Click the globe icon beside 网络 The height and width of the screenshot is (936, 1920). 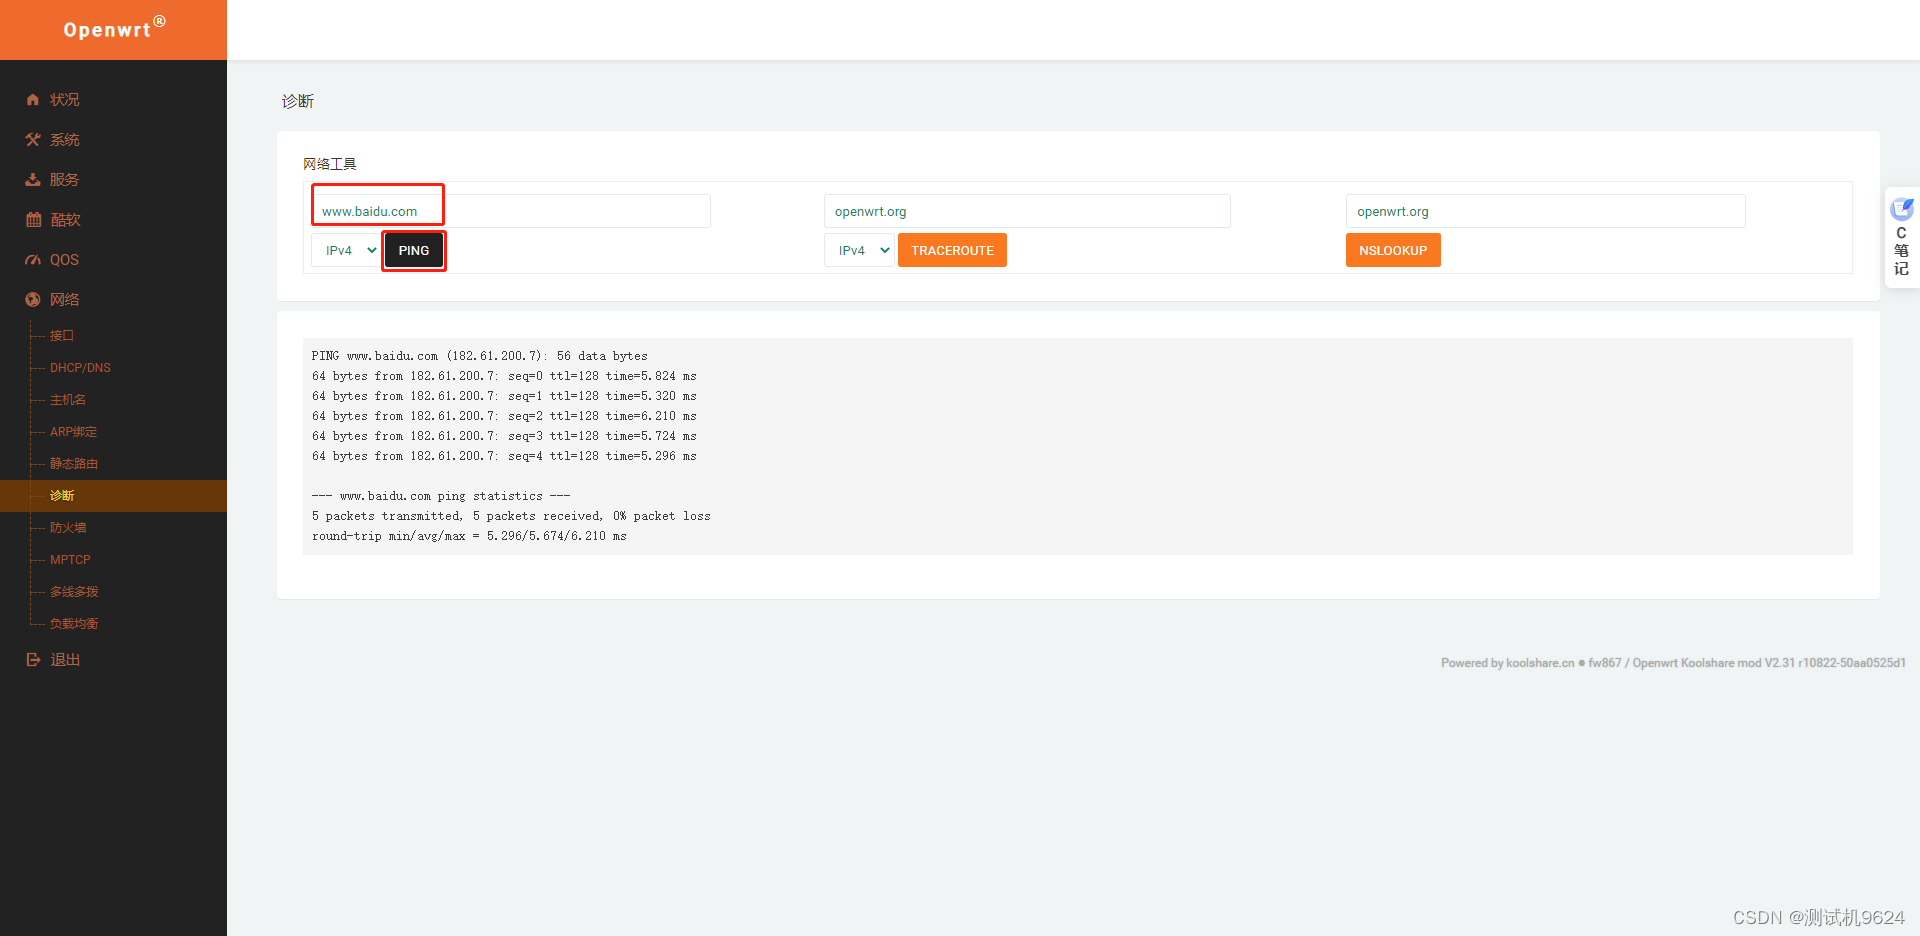click(x=33, y=300)
